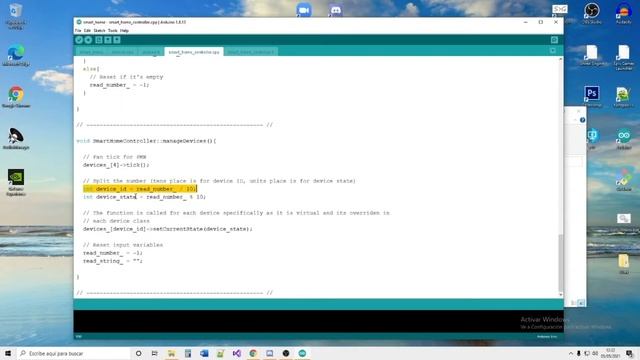This screenshot has width=640, height=360.
Task: Switch to the second editor tab
Action: tap(122, 52)
